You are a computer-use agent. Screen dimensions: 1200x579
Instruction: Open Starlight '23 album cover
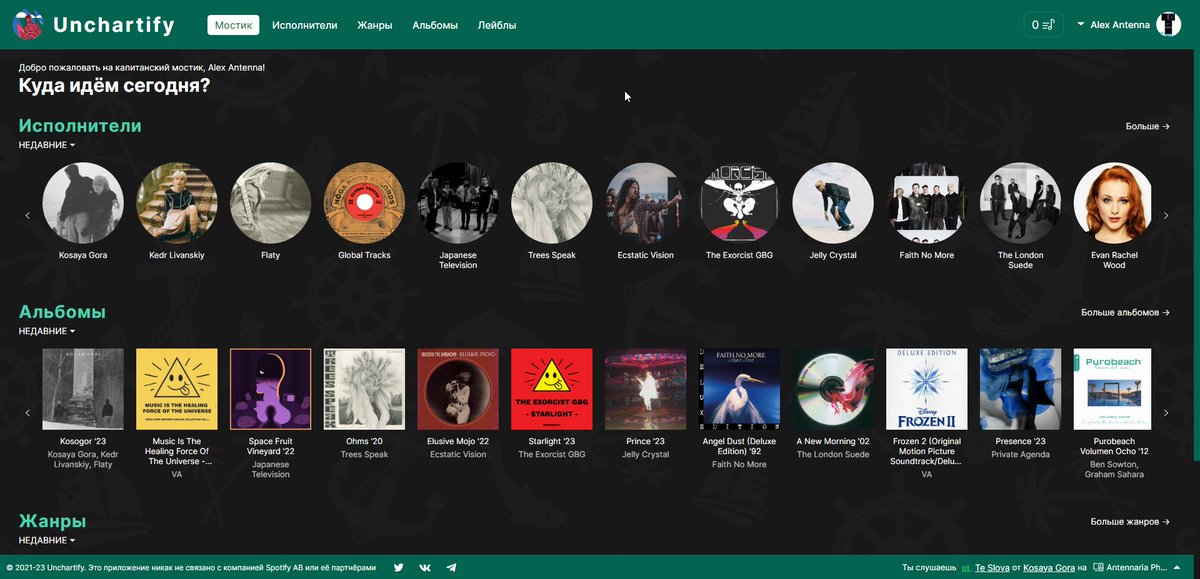coord(552,389)
